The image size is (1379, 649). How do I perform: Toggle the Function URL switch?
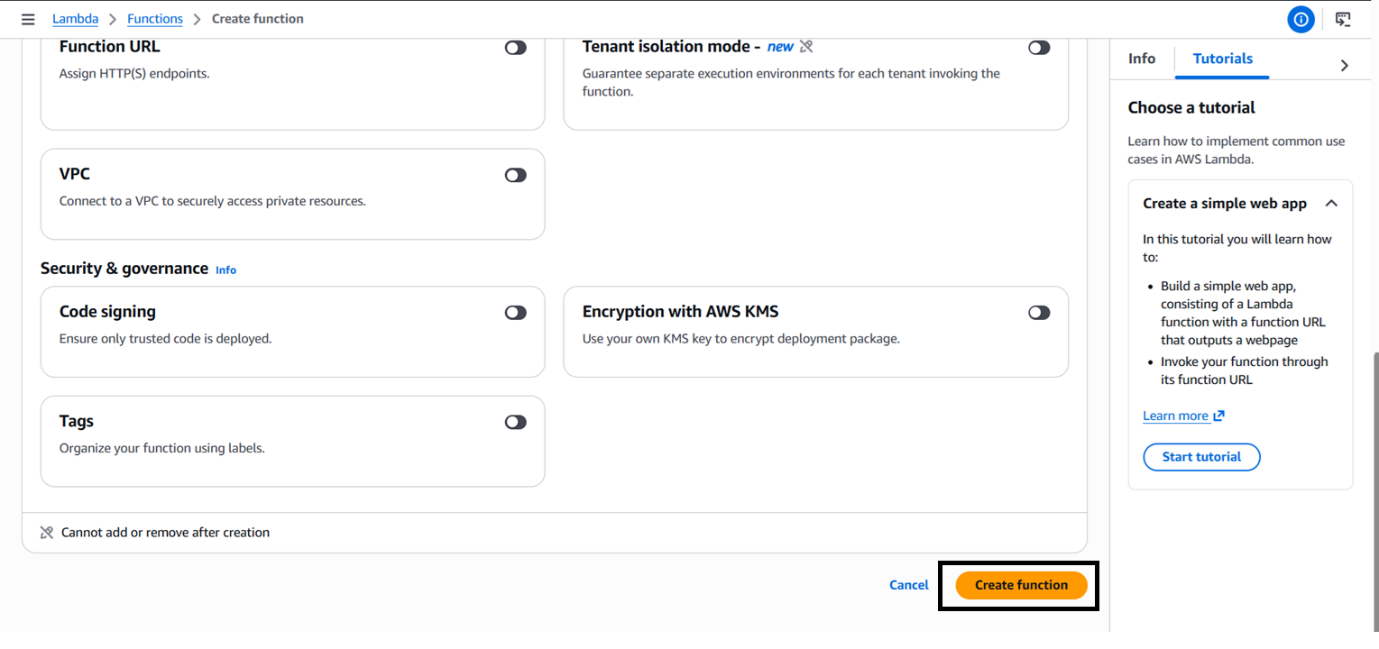516,47
